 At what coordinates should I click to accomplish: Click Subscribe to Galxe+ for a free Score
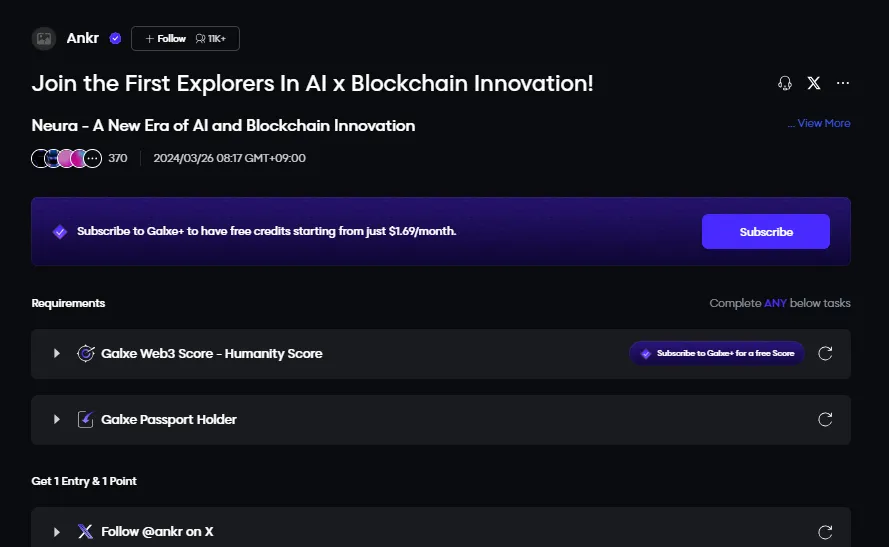coord(716,353)
